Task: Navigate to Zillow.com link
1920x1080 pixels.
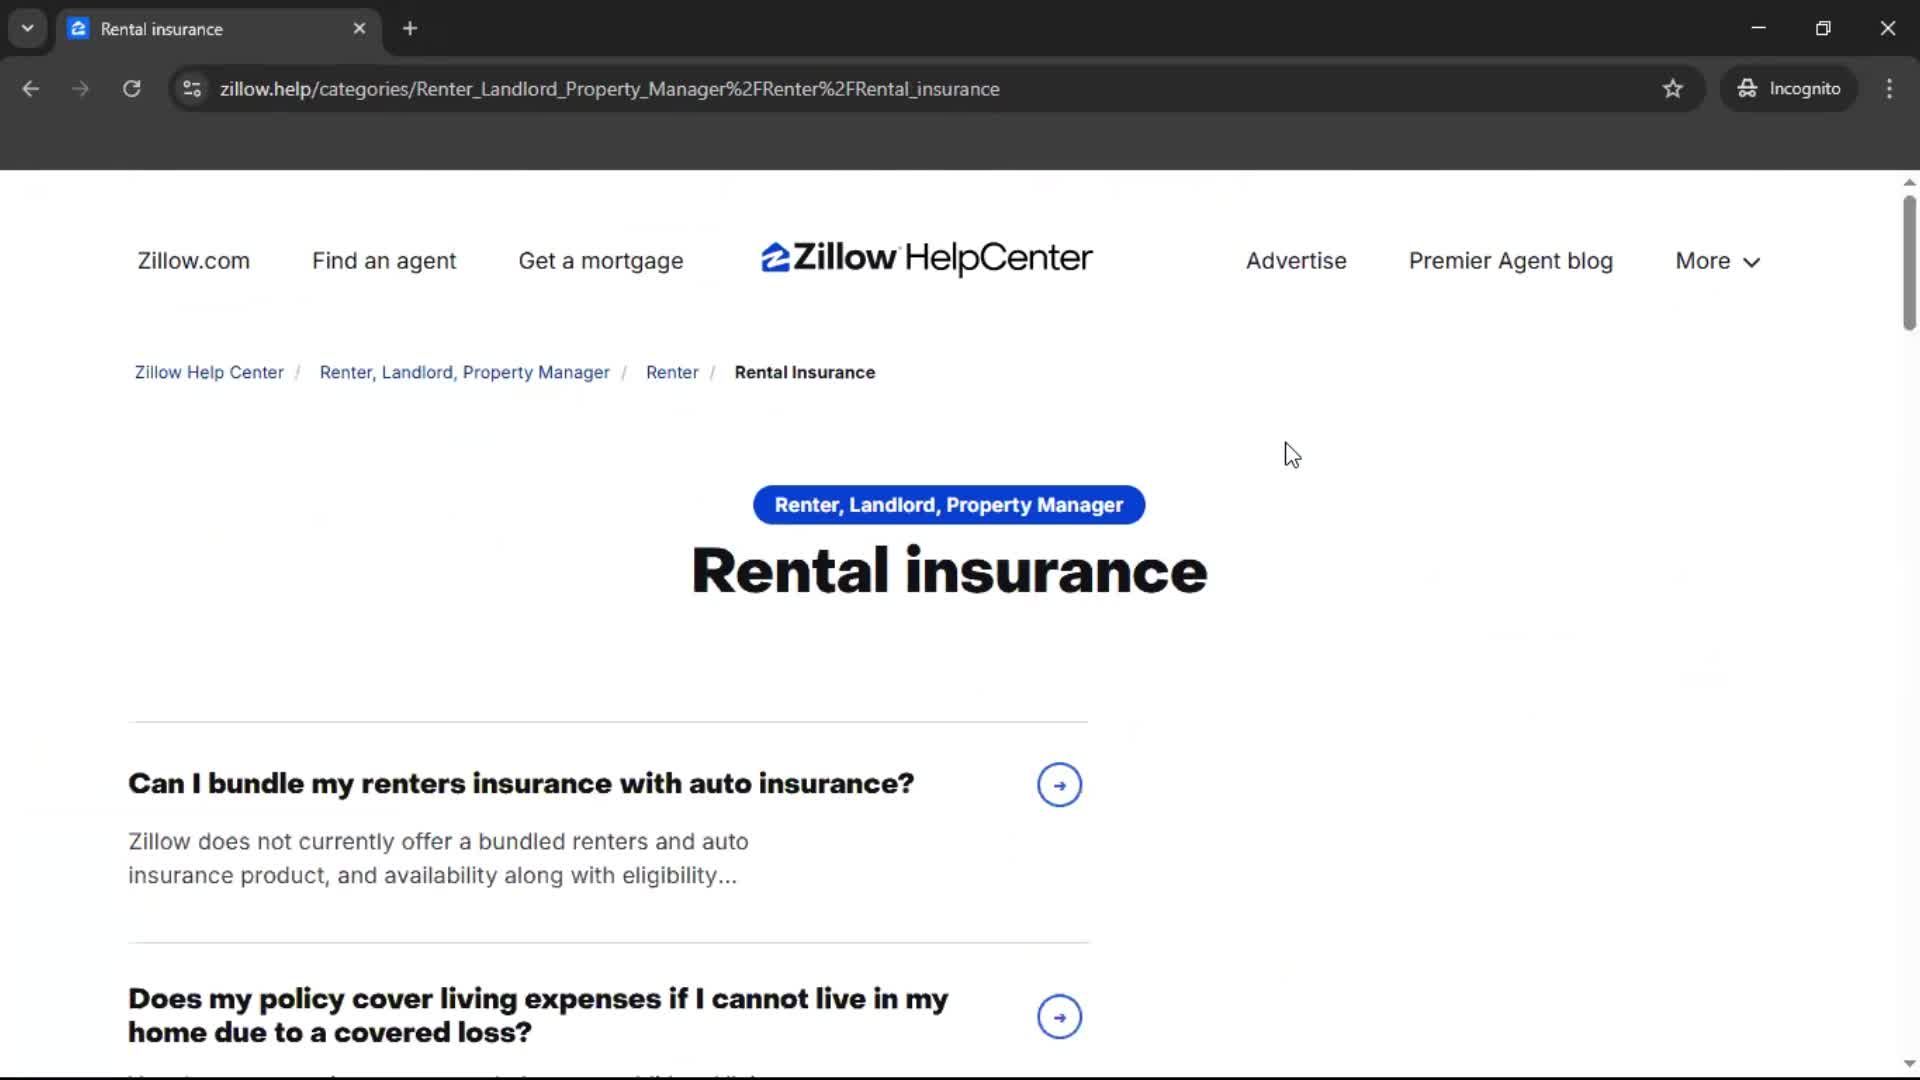Action: (193, 260)
